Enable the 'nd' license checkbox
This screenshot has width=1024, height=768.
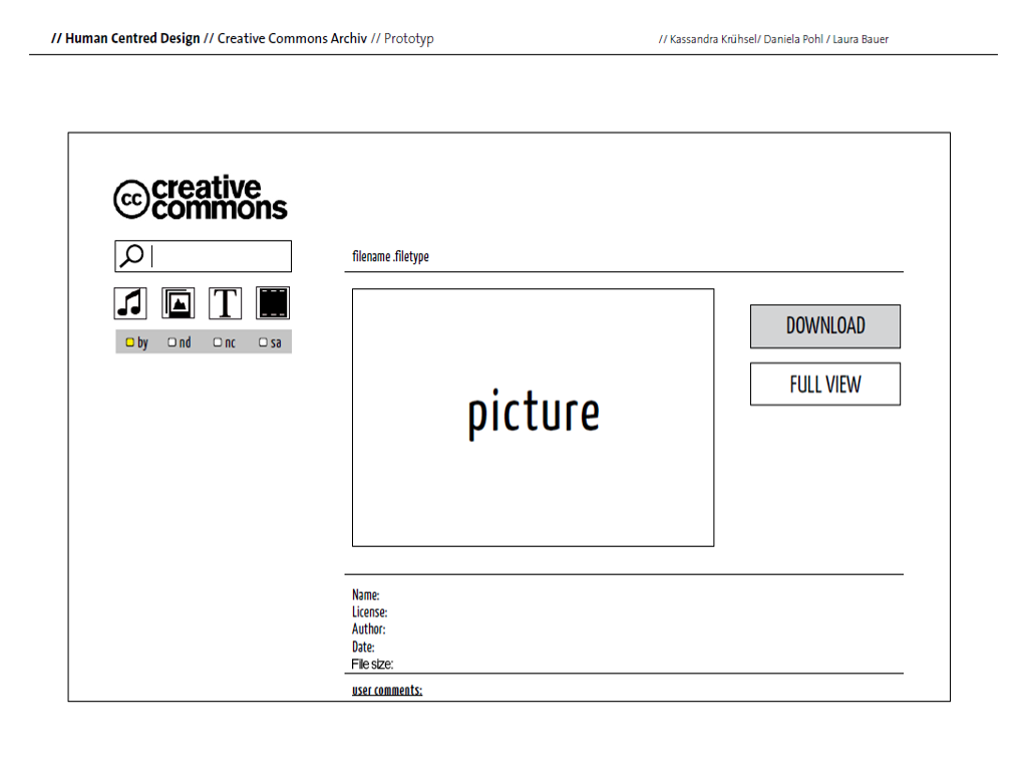172,342
